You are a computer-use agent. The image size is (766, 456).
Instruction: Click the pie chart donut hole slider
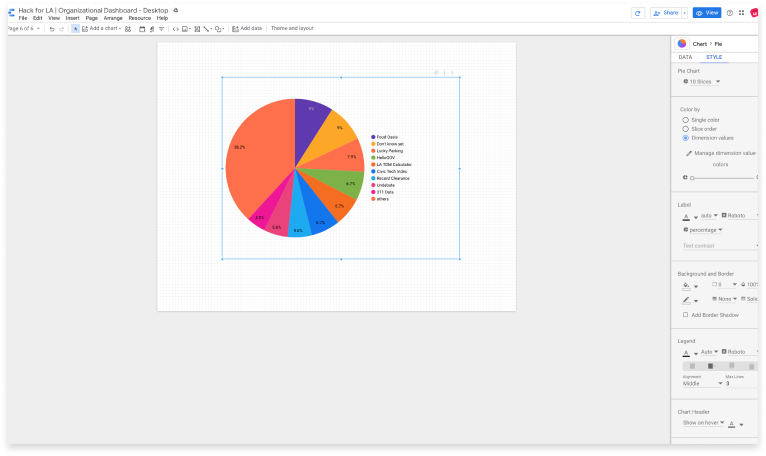click(691, 178)
